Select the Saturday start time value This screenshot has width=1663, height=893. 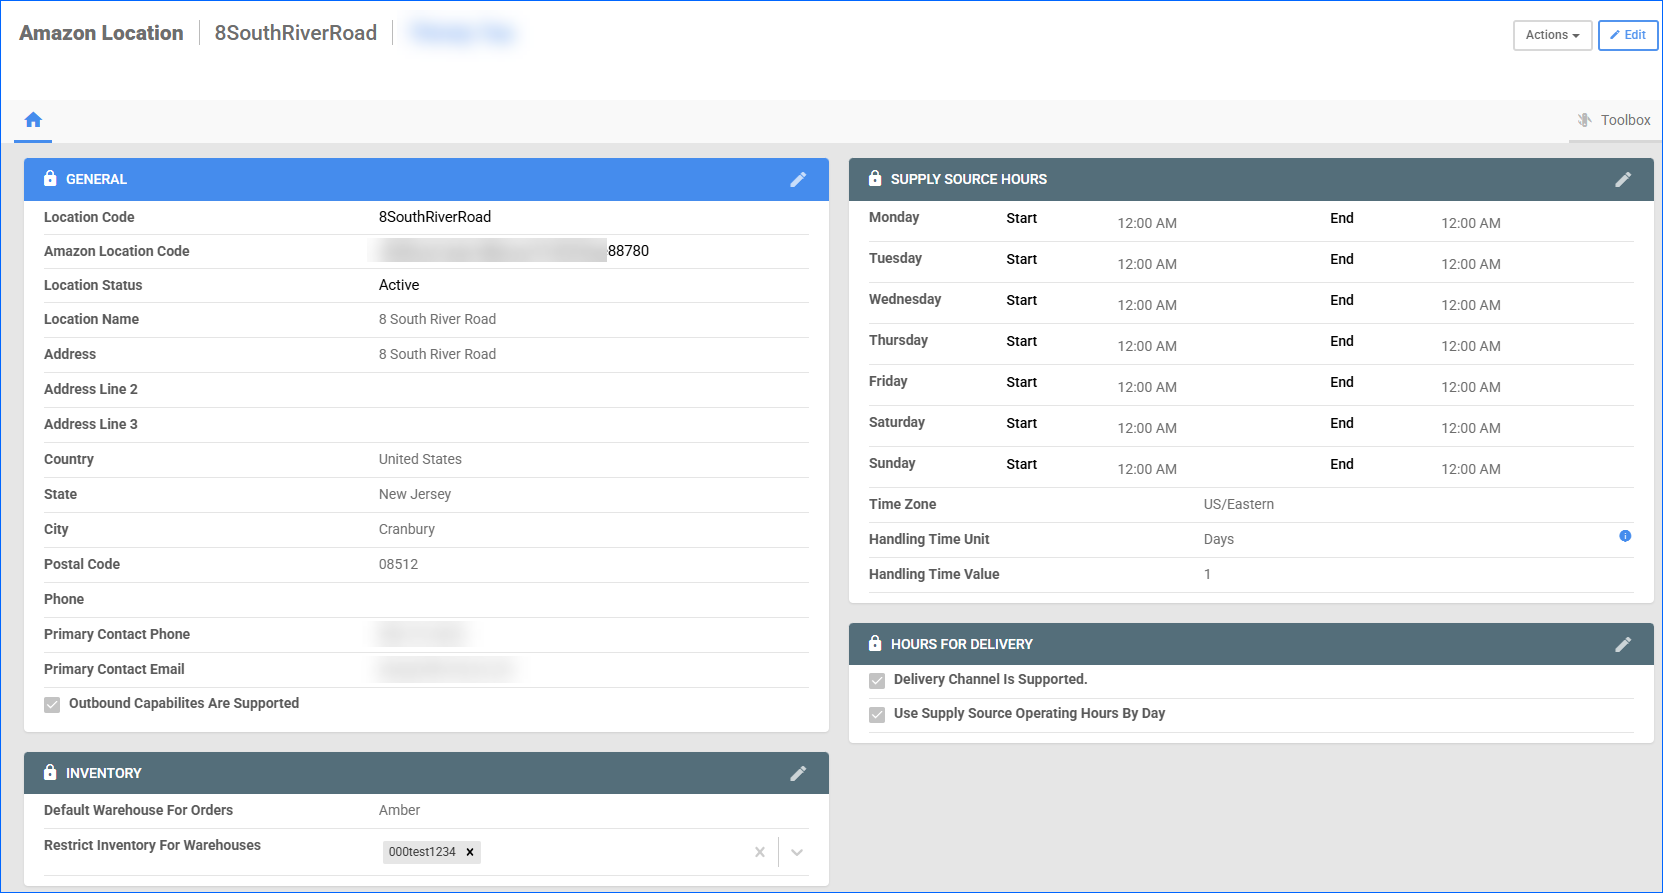pos(1147,428)
